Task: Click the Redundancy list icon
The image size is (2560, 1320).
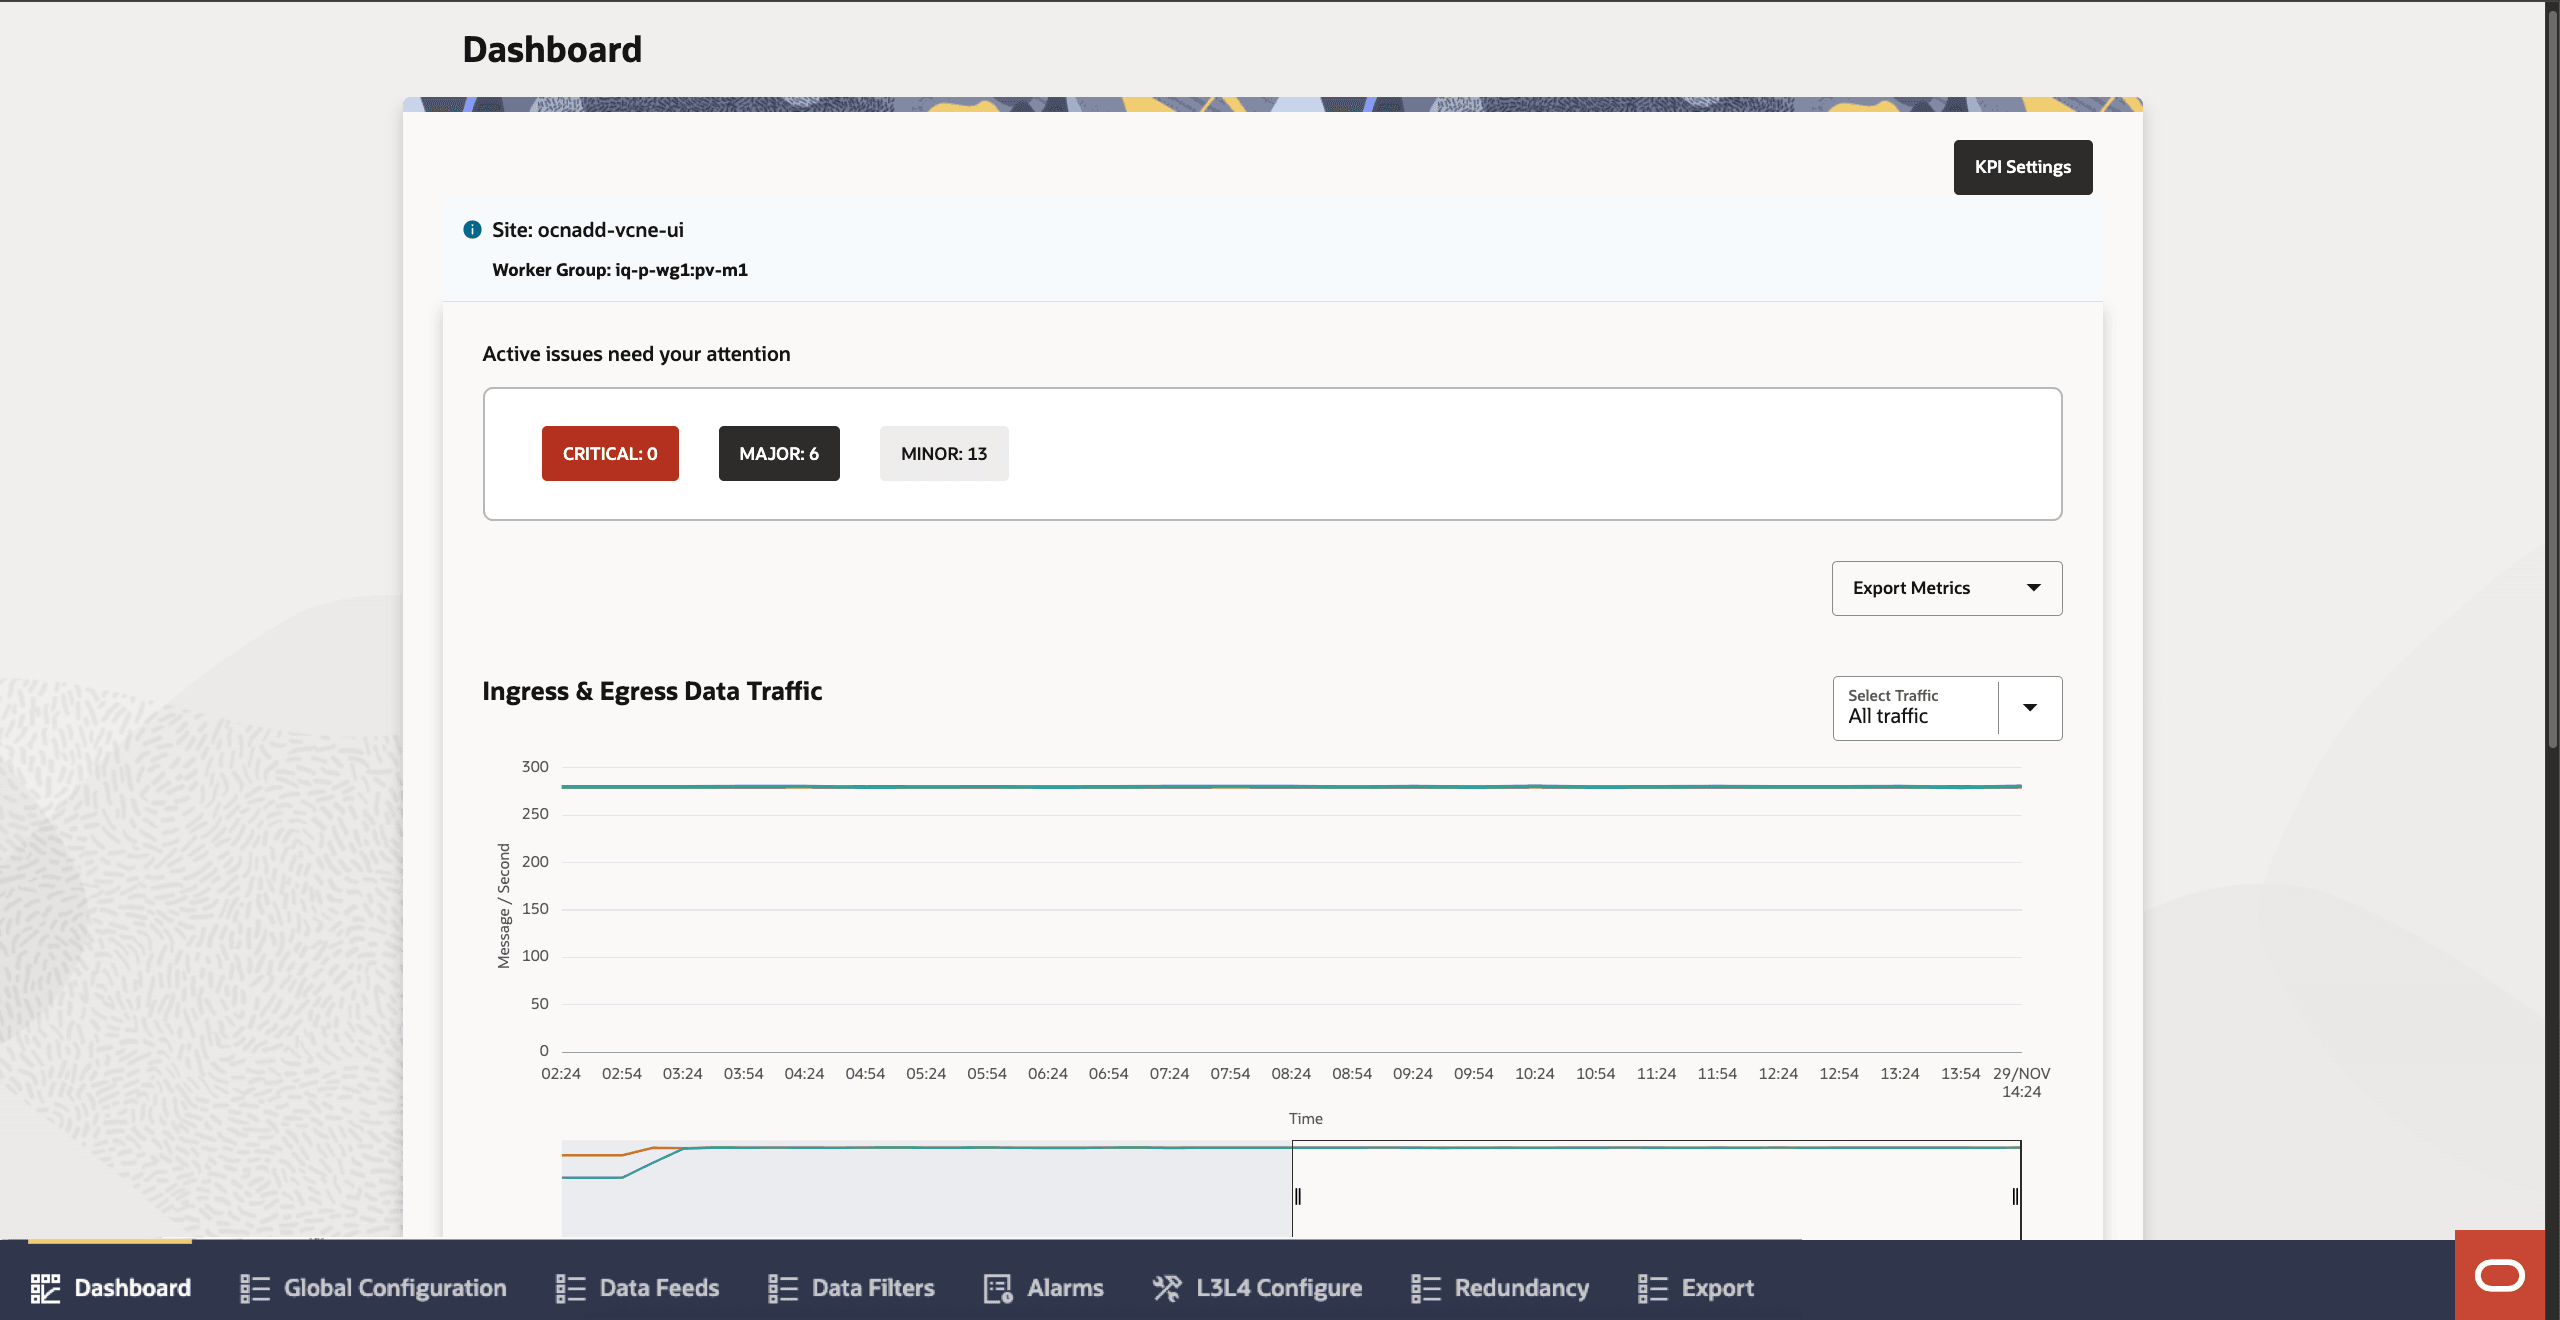Action: point(1425,1288)
